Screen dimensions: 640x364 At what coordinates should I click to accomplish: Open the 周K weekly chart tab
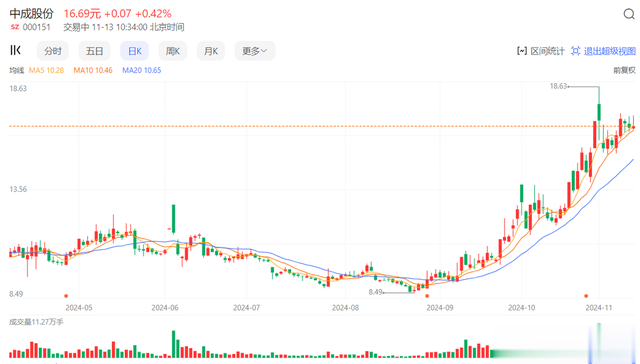[x=173, y=51]
